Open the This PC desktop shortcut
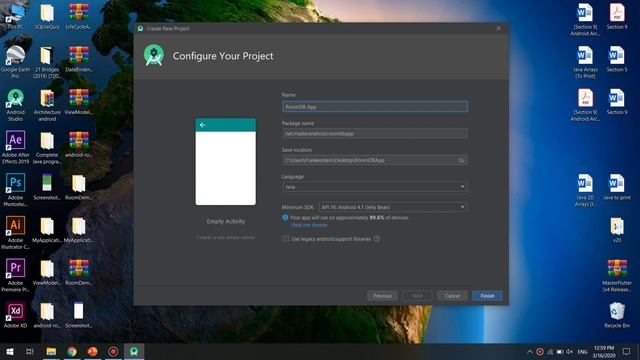The width and height of the screenshot is (640, 360). click(x=15, y=16)
